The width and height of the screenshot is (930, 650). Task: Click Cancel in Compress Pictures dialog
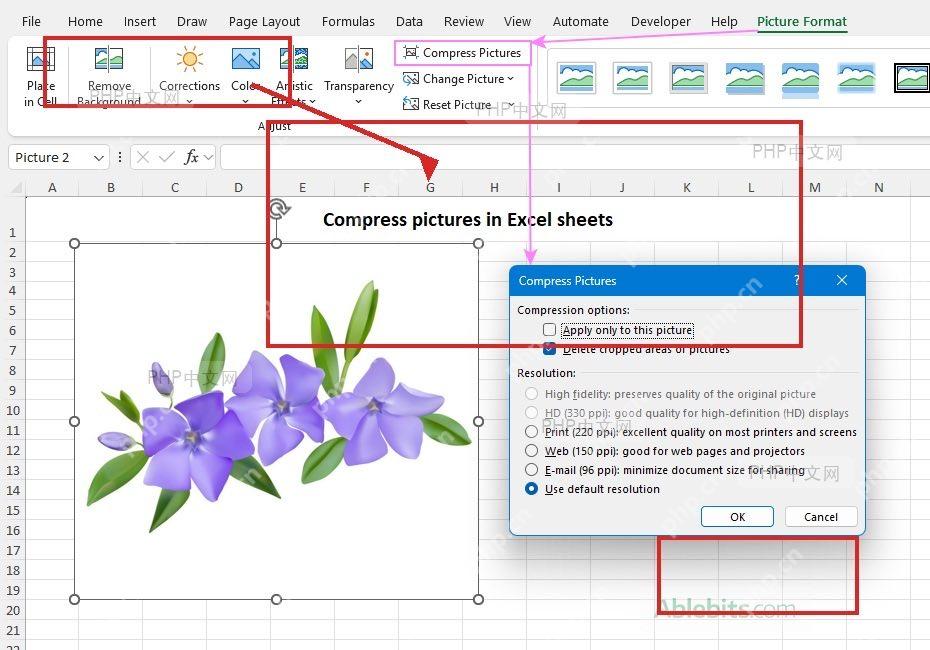click(x=821, y=517)
